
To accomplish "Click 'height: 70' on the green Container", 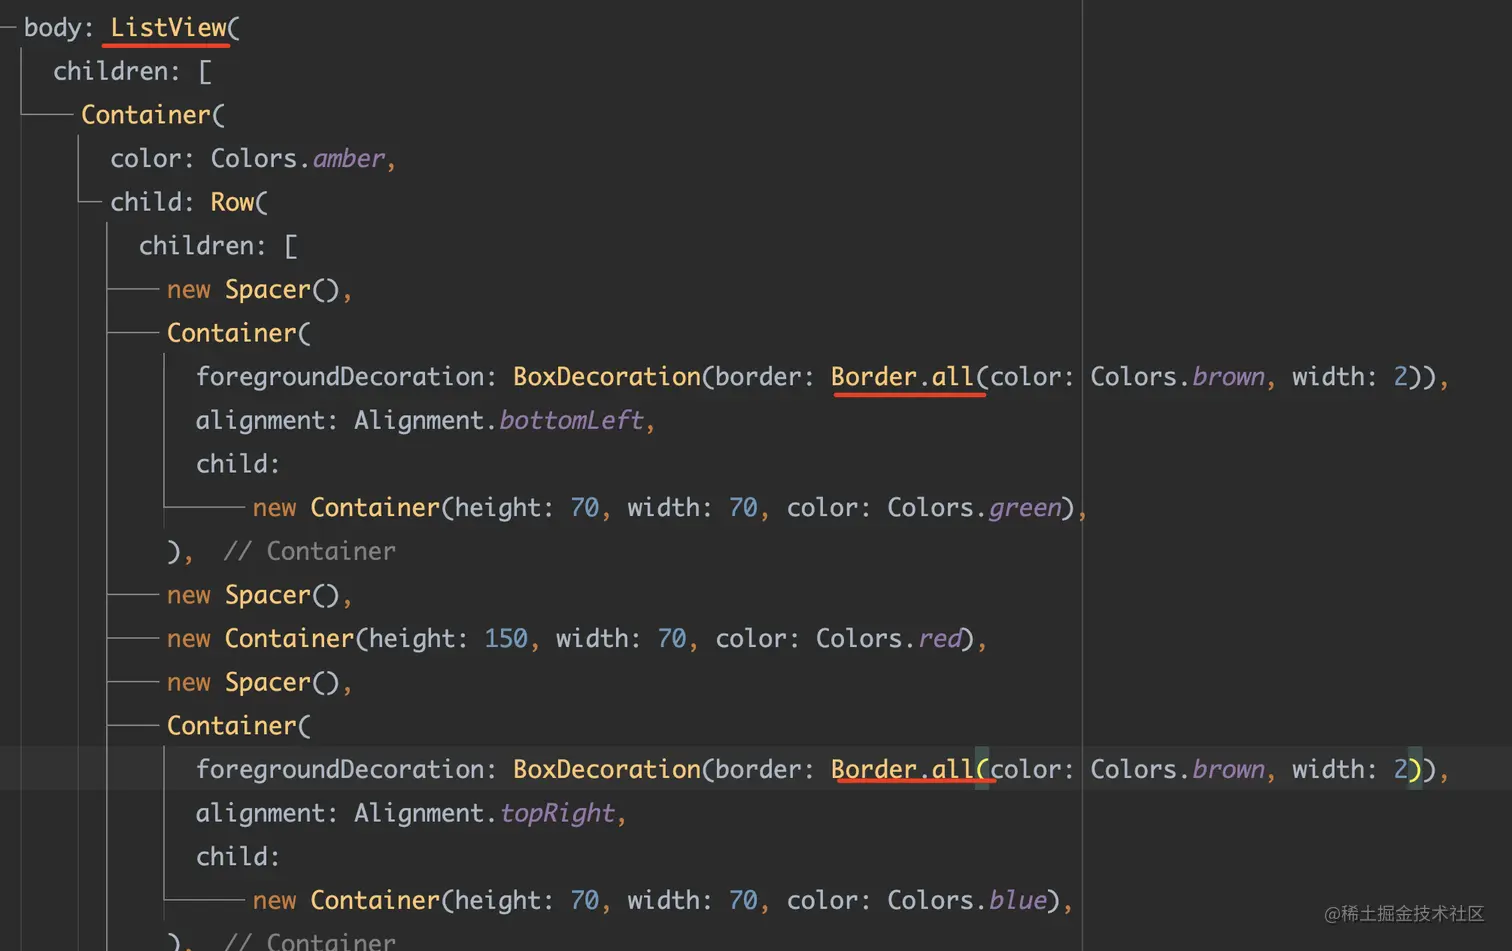I will point(526,507).
